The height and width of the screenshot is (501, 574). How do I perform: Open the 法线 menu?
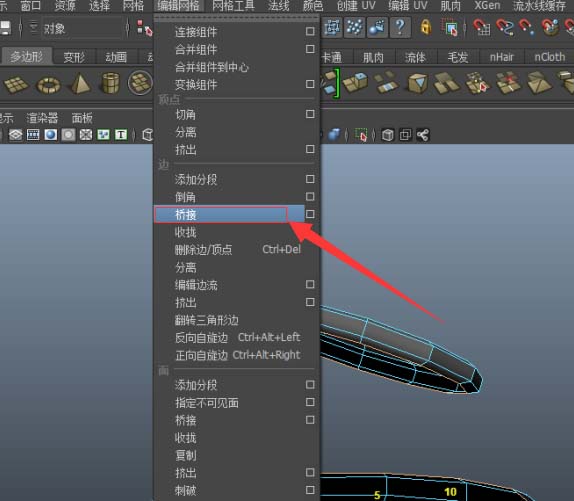[279, 5]
